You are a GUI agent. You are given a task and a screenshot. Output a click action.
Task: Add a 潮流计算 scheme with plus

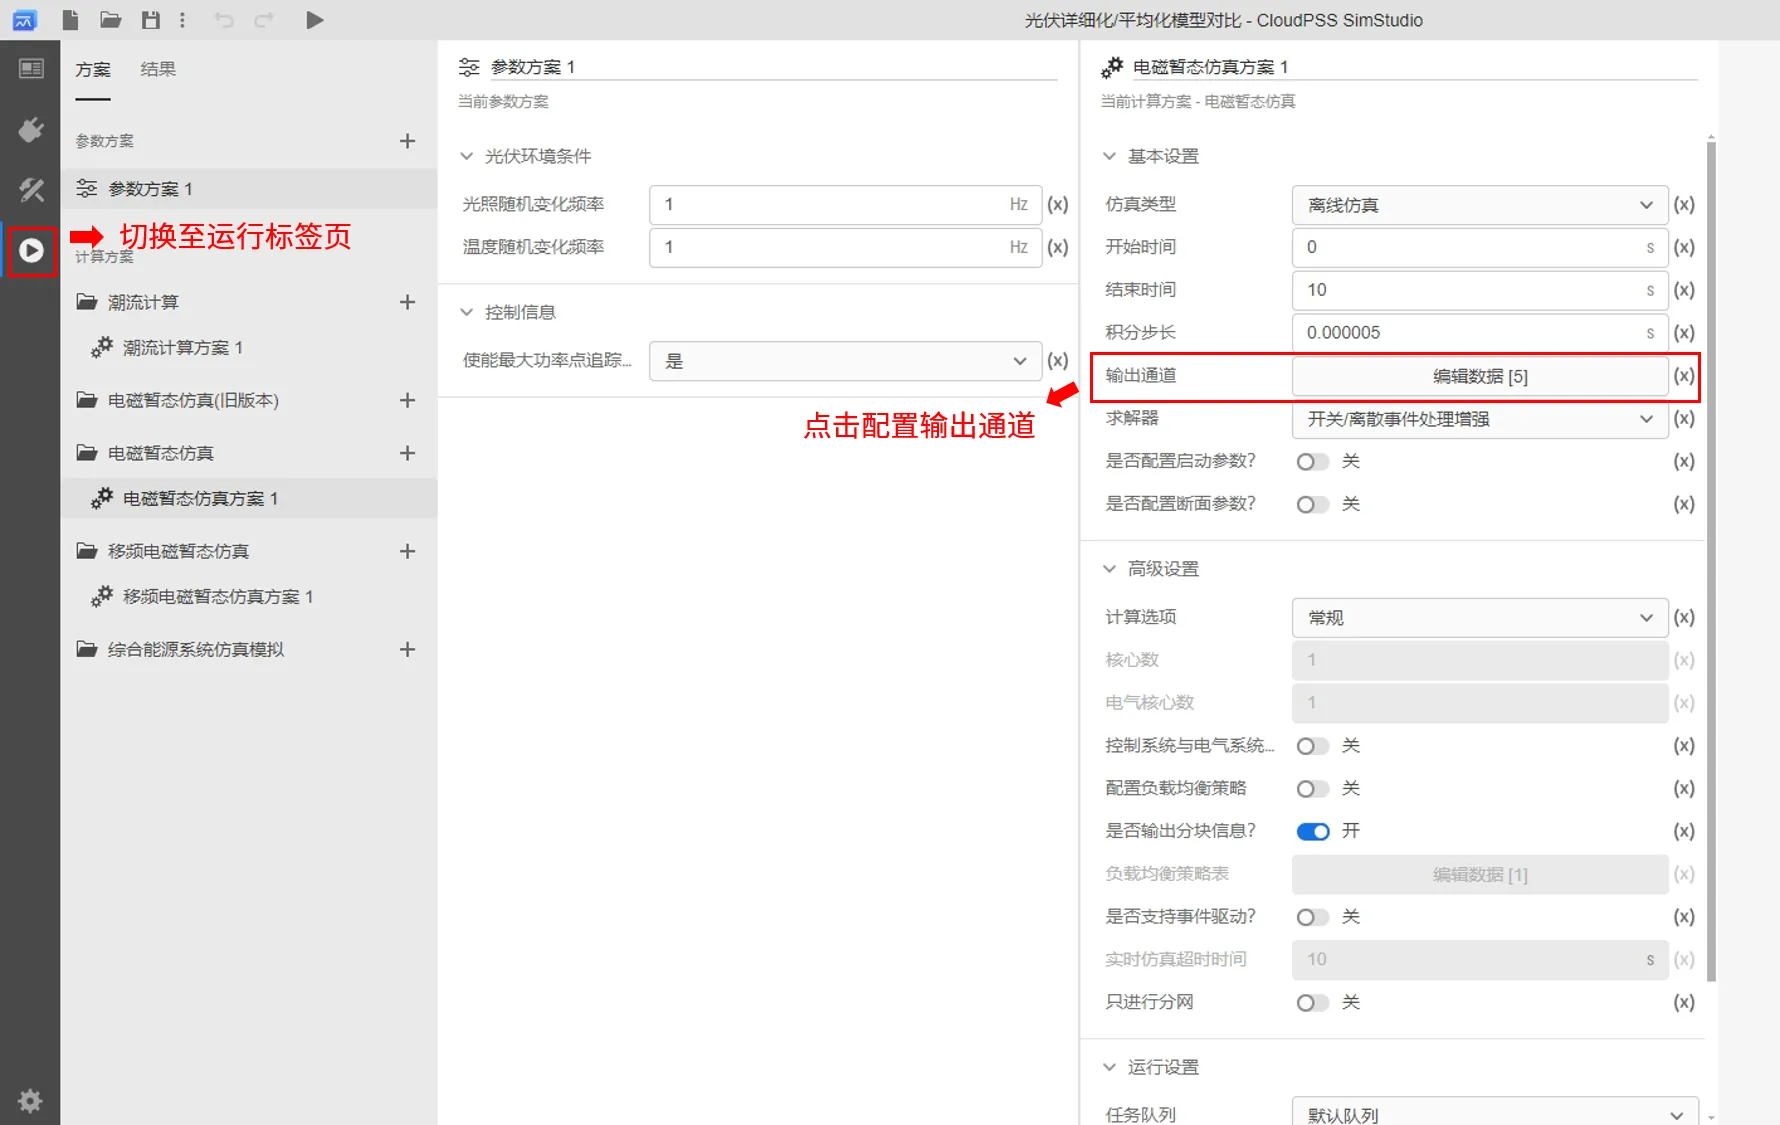407,302
